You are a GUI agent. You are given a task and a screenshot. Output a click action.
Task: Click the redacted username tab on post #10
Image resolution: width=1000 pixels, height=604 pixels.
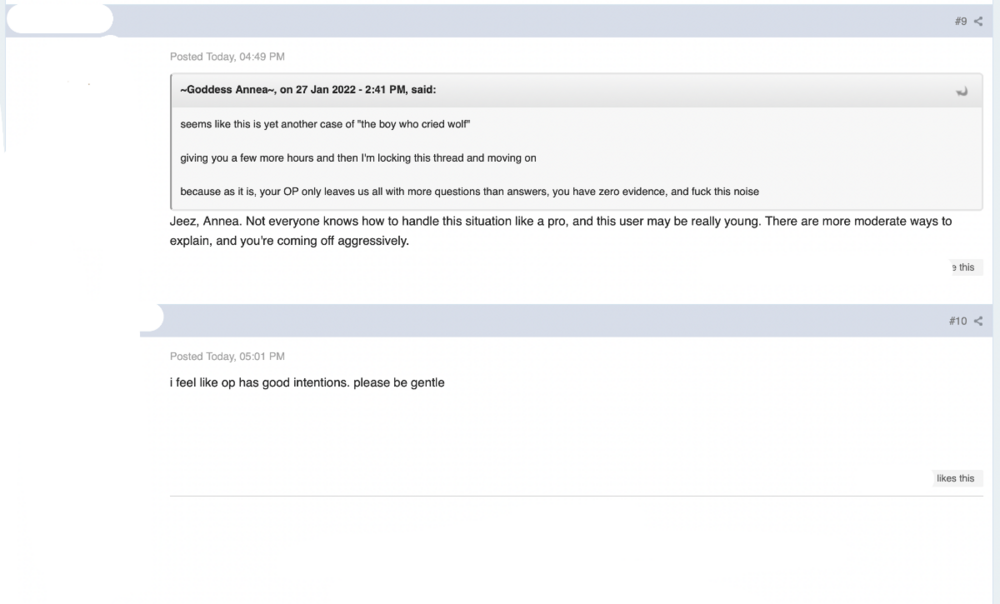tap(152, 318)
